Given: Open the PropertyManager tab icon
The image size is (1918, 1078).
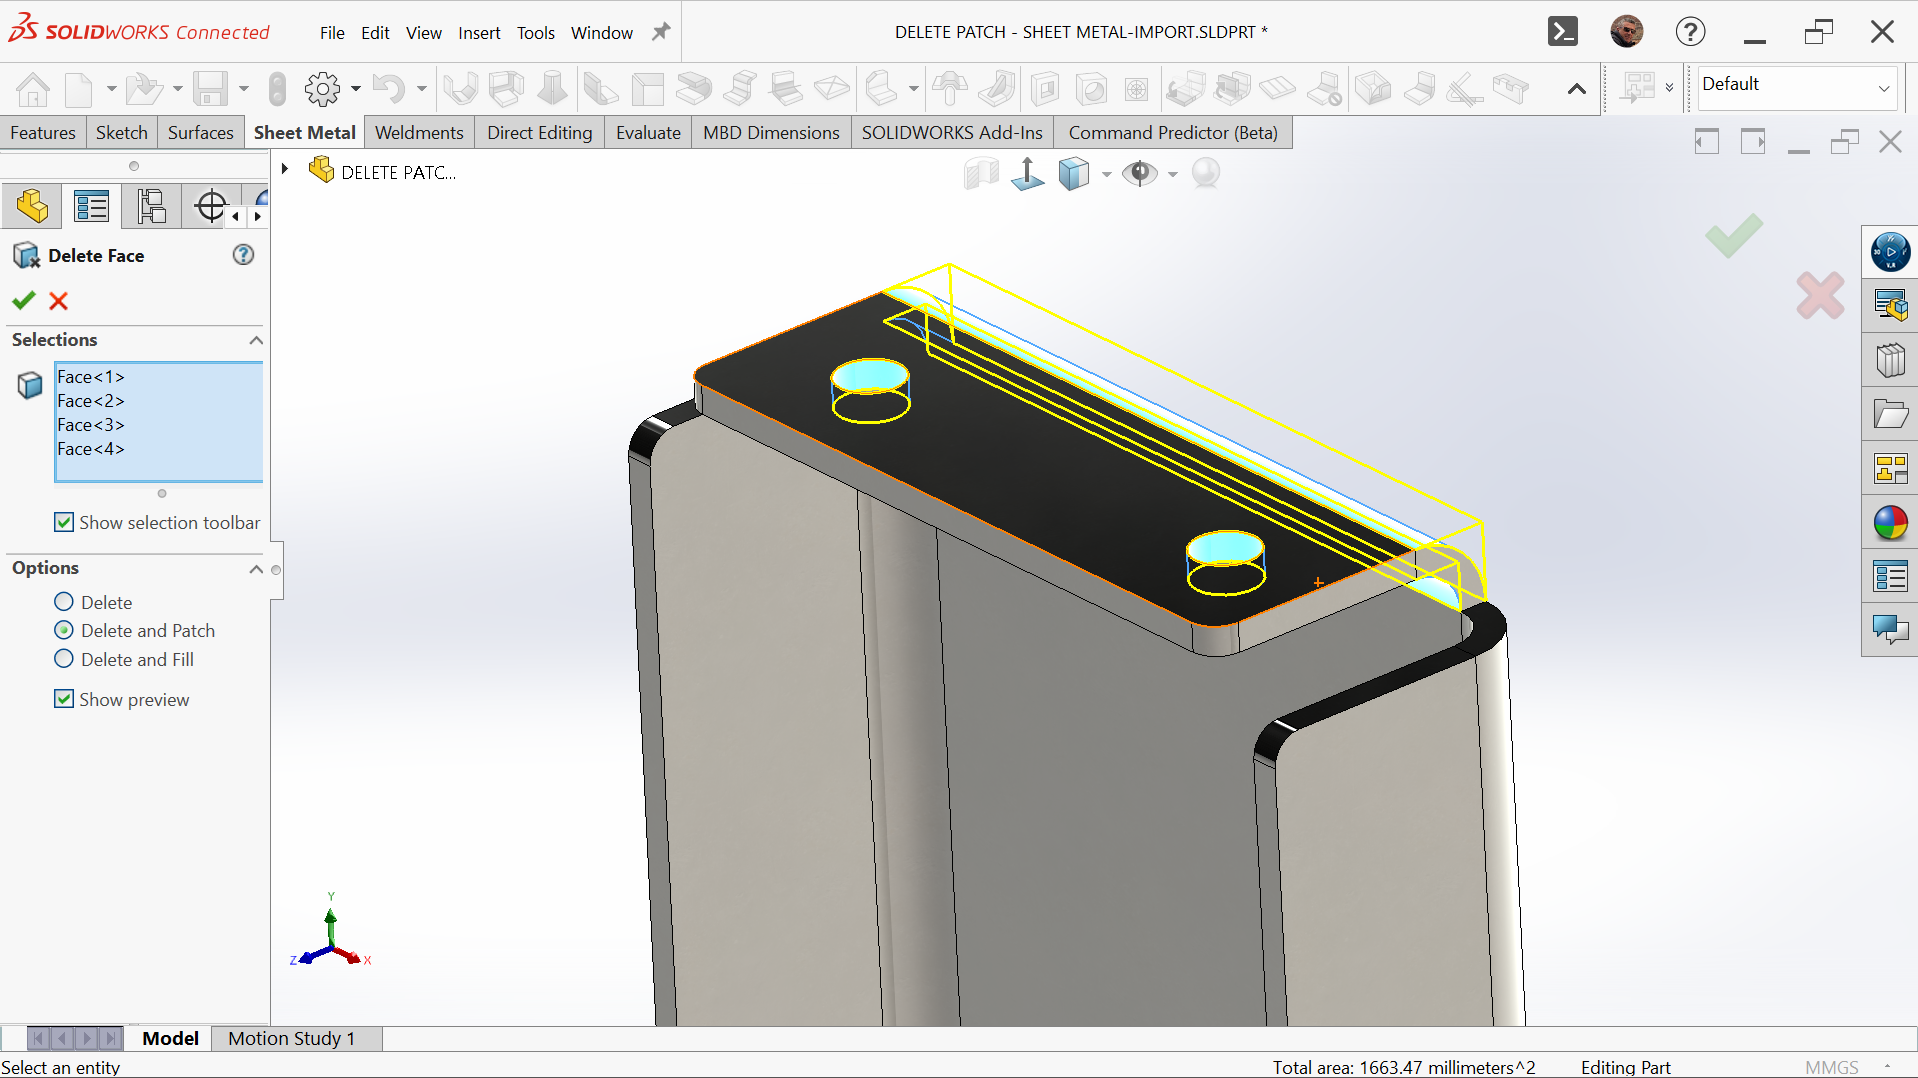Looking at the screenshot, I should click(x=91, y=207).
